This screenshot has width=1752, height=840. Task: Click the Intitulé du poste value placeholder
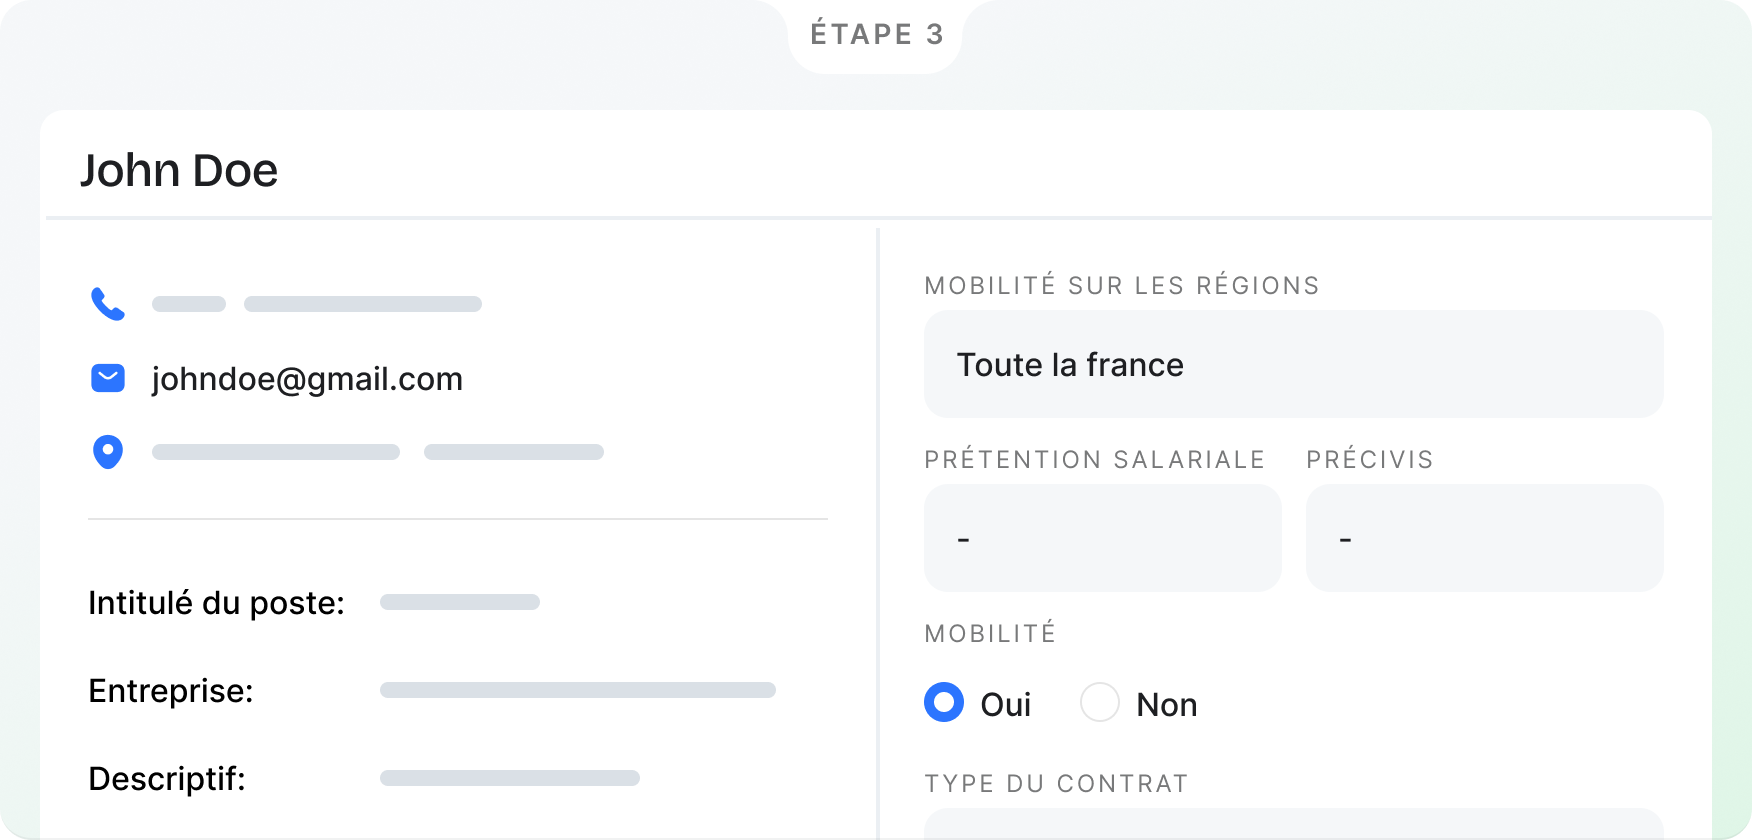[460, 602]
